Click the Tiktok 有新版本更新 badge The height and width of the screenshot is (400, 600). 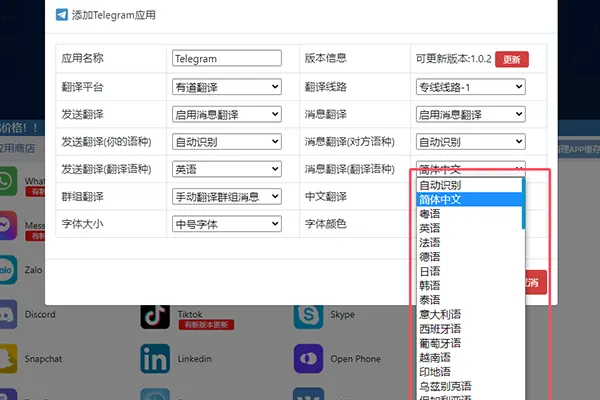pyautogui.click(x=206, y=325)
